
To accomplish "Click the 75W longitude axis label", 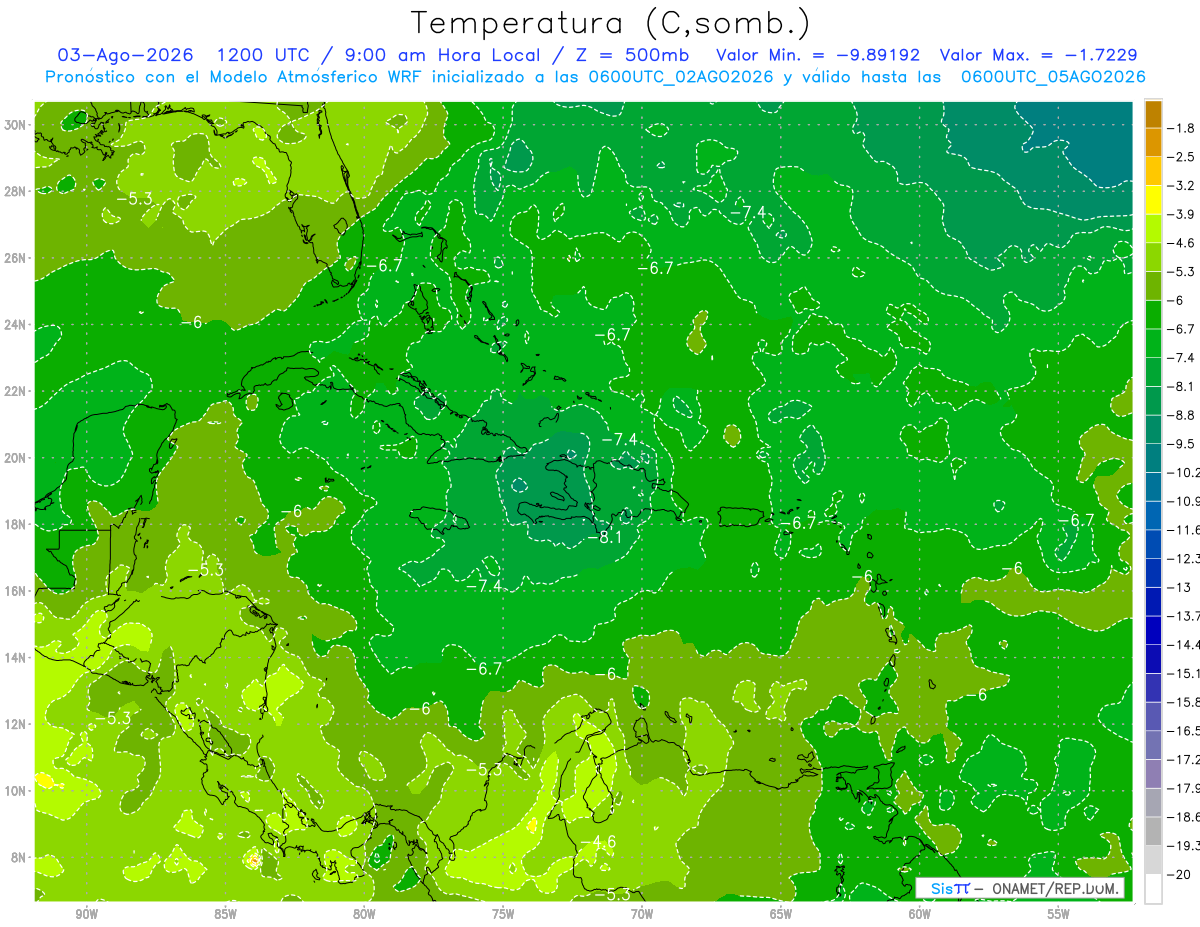I will coord(503,914).
